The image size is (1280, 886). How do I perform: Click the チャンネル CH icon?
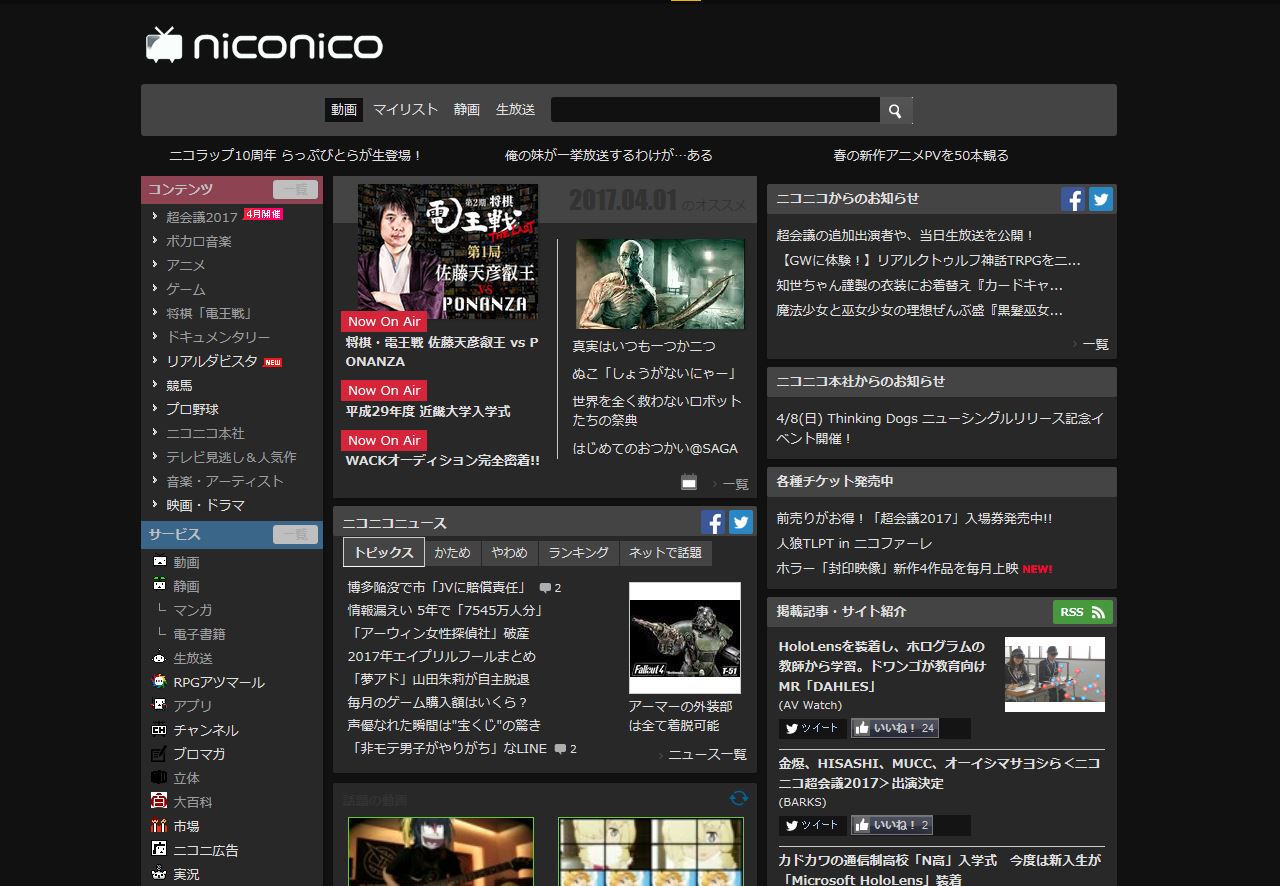[x=157, y=730]
